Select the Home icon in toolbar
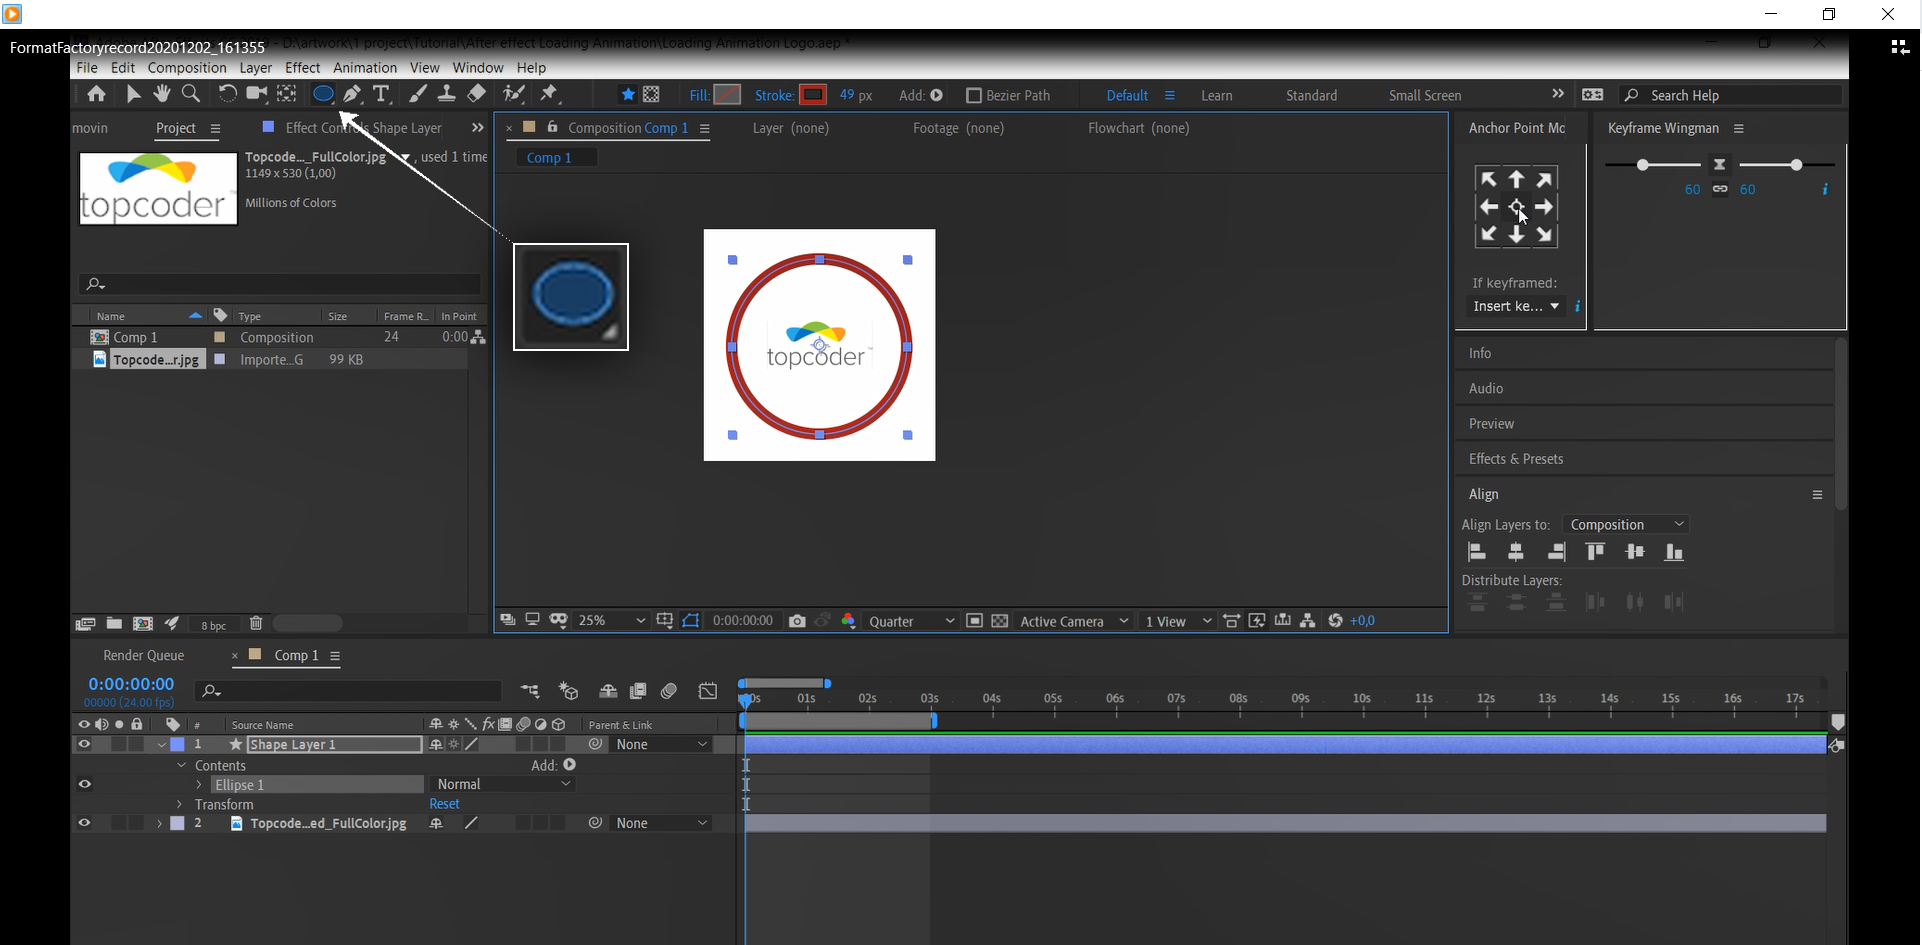This screenshot has width=1922, height=945. (96, 94)
